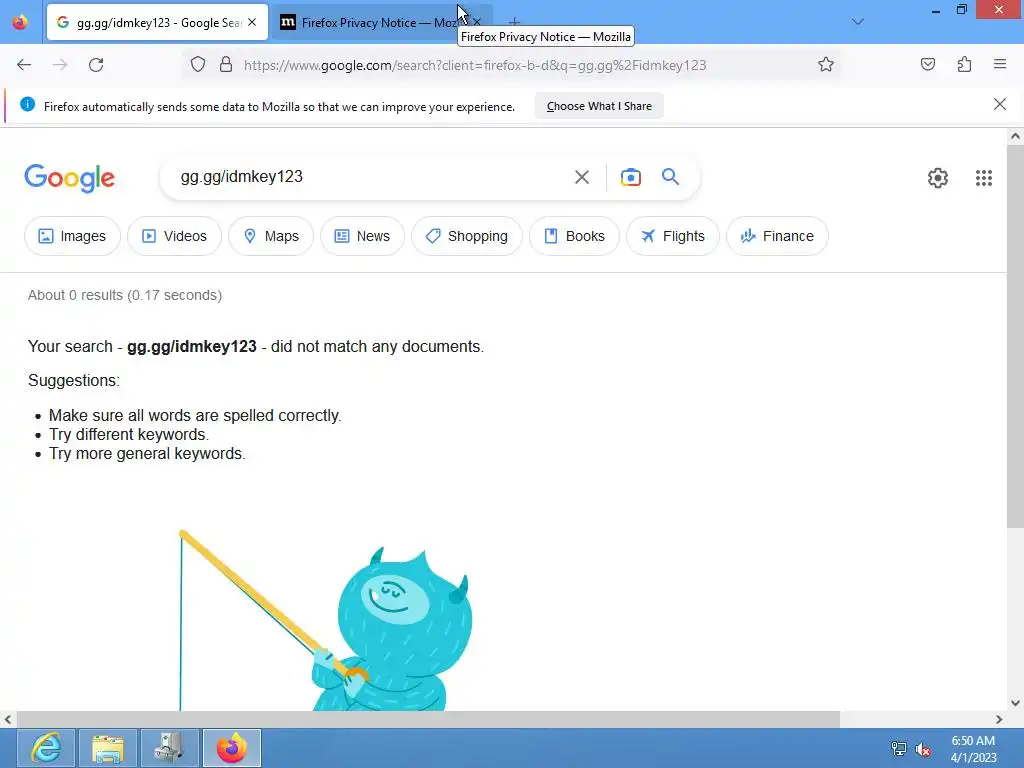Switch to the gg.gg/idmkey123 Google Search tab
1024x768 pixels.
[157, 22]
